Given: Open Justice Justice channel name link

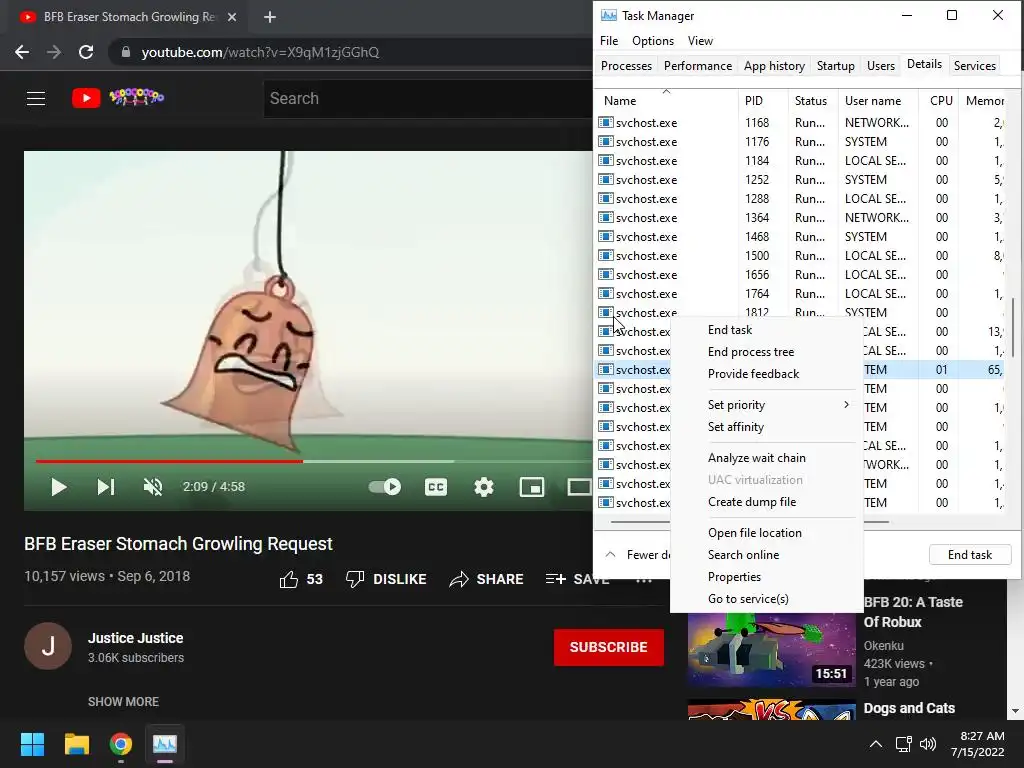Looking at the screenshot, I should click(x=136, y=638).
